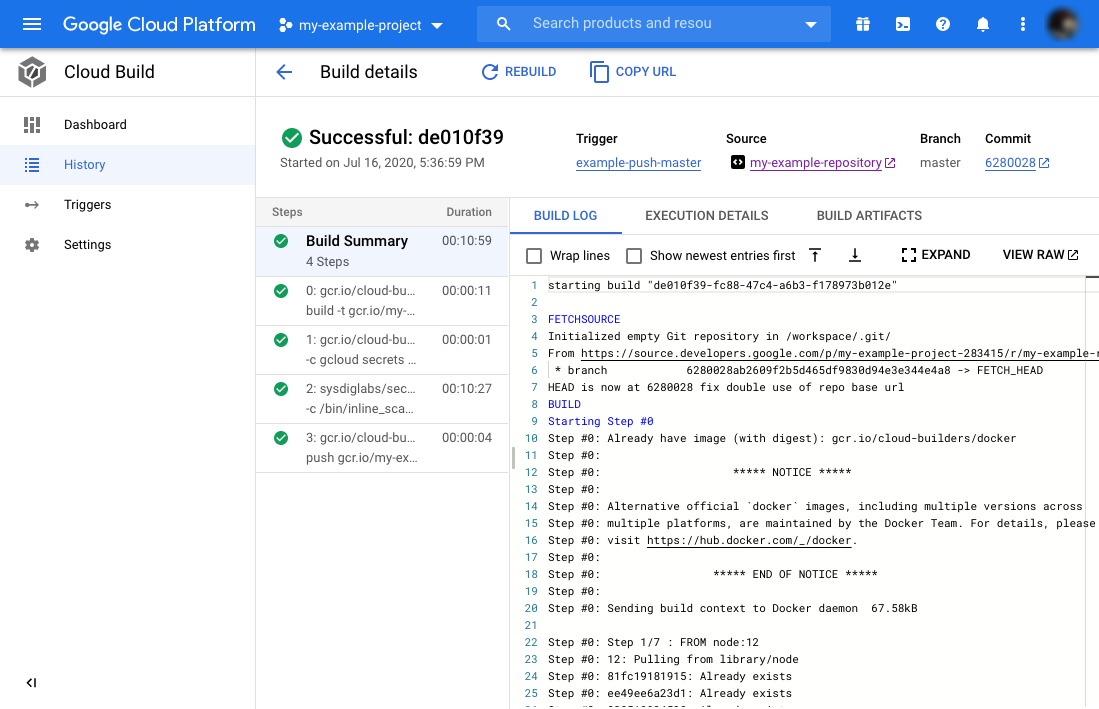Screen dimensions: 1099x709
Task: Click the green success checkmark next to Successful
Action: [x=292, y=138]
